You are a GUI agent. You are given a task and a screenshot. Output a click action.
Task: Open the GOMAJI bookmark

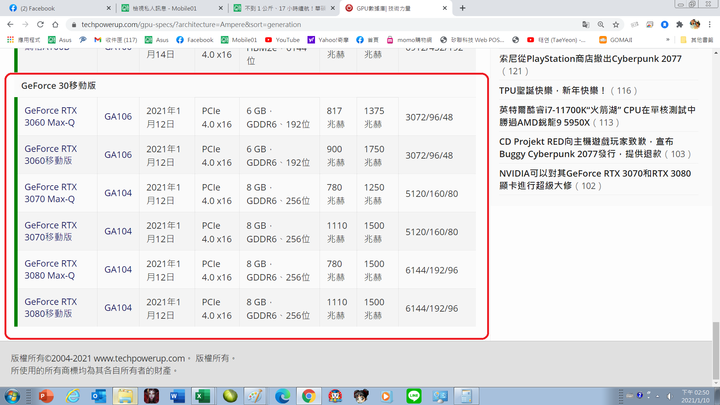[x=616, y=40]
